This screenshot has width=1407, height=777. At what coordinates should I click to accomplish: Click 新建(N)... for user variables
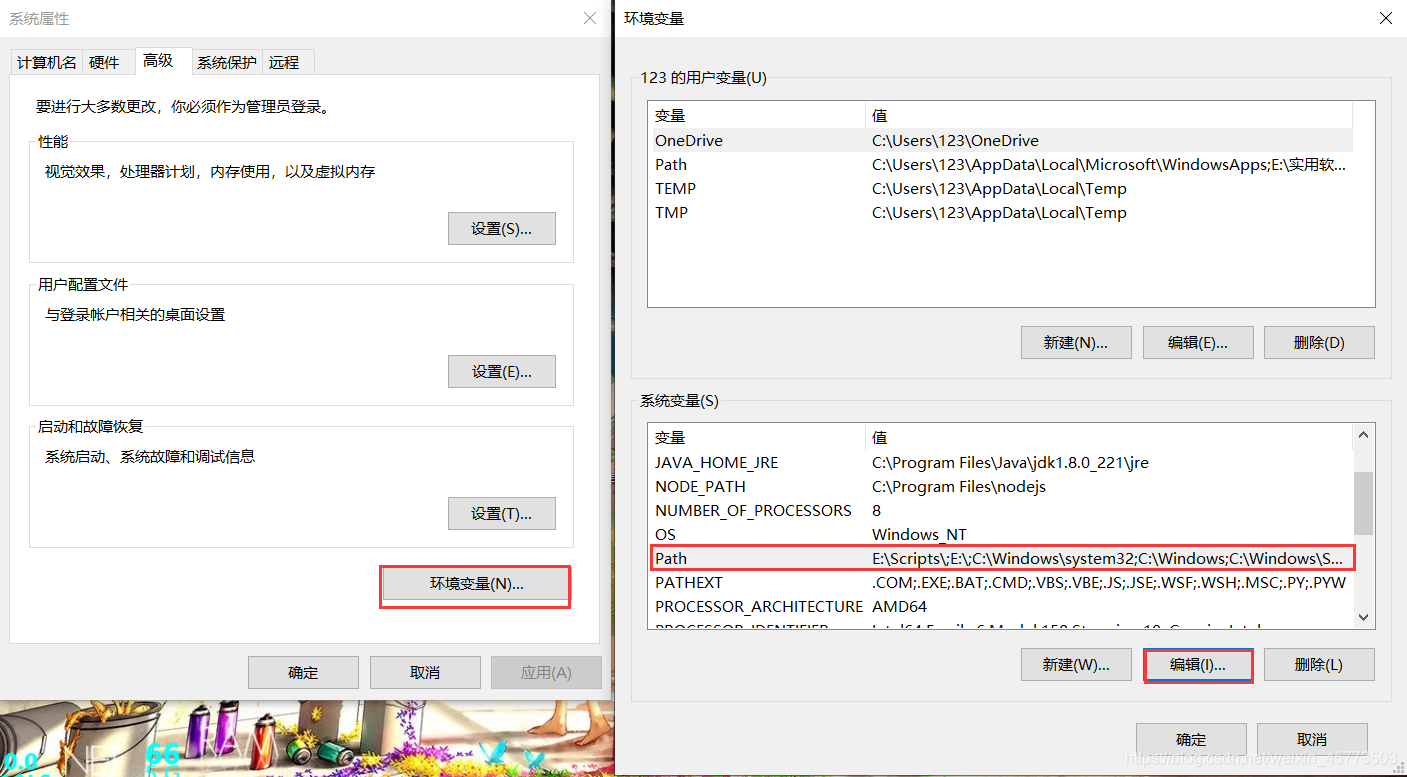point(1076,342)
